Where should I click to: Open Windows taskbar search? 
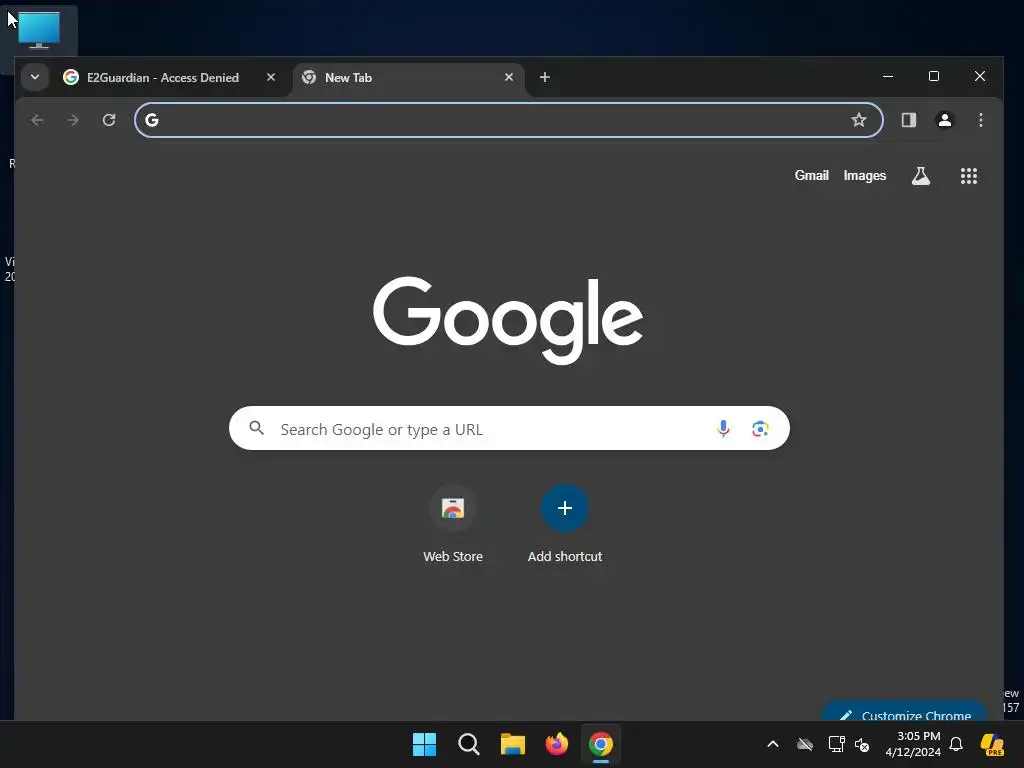[468, 744]
